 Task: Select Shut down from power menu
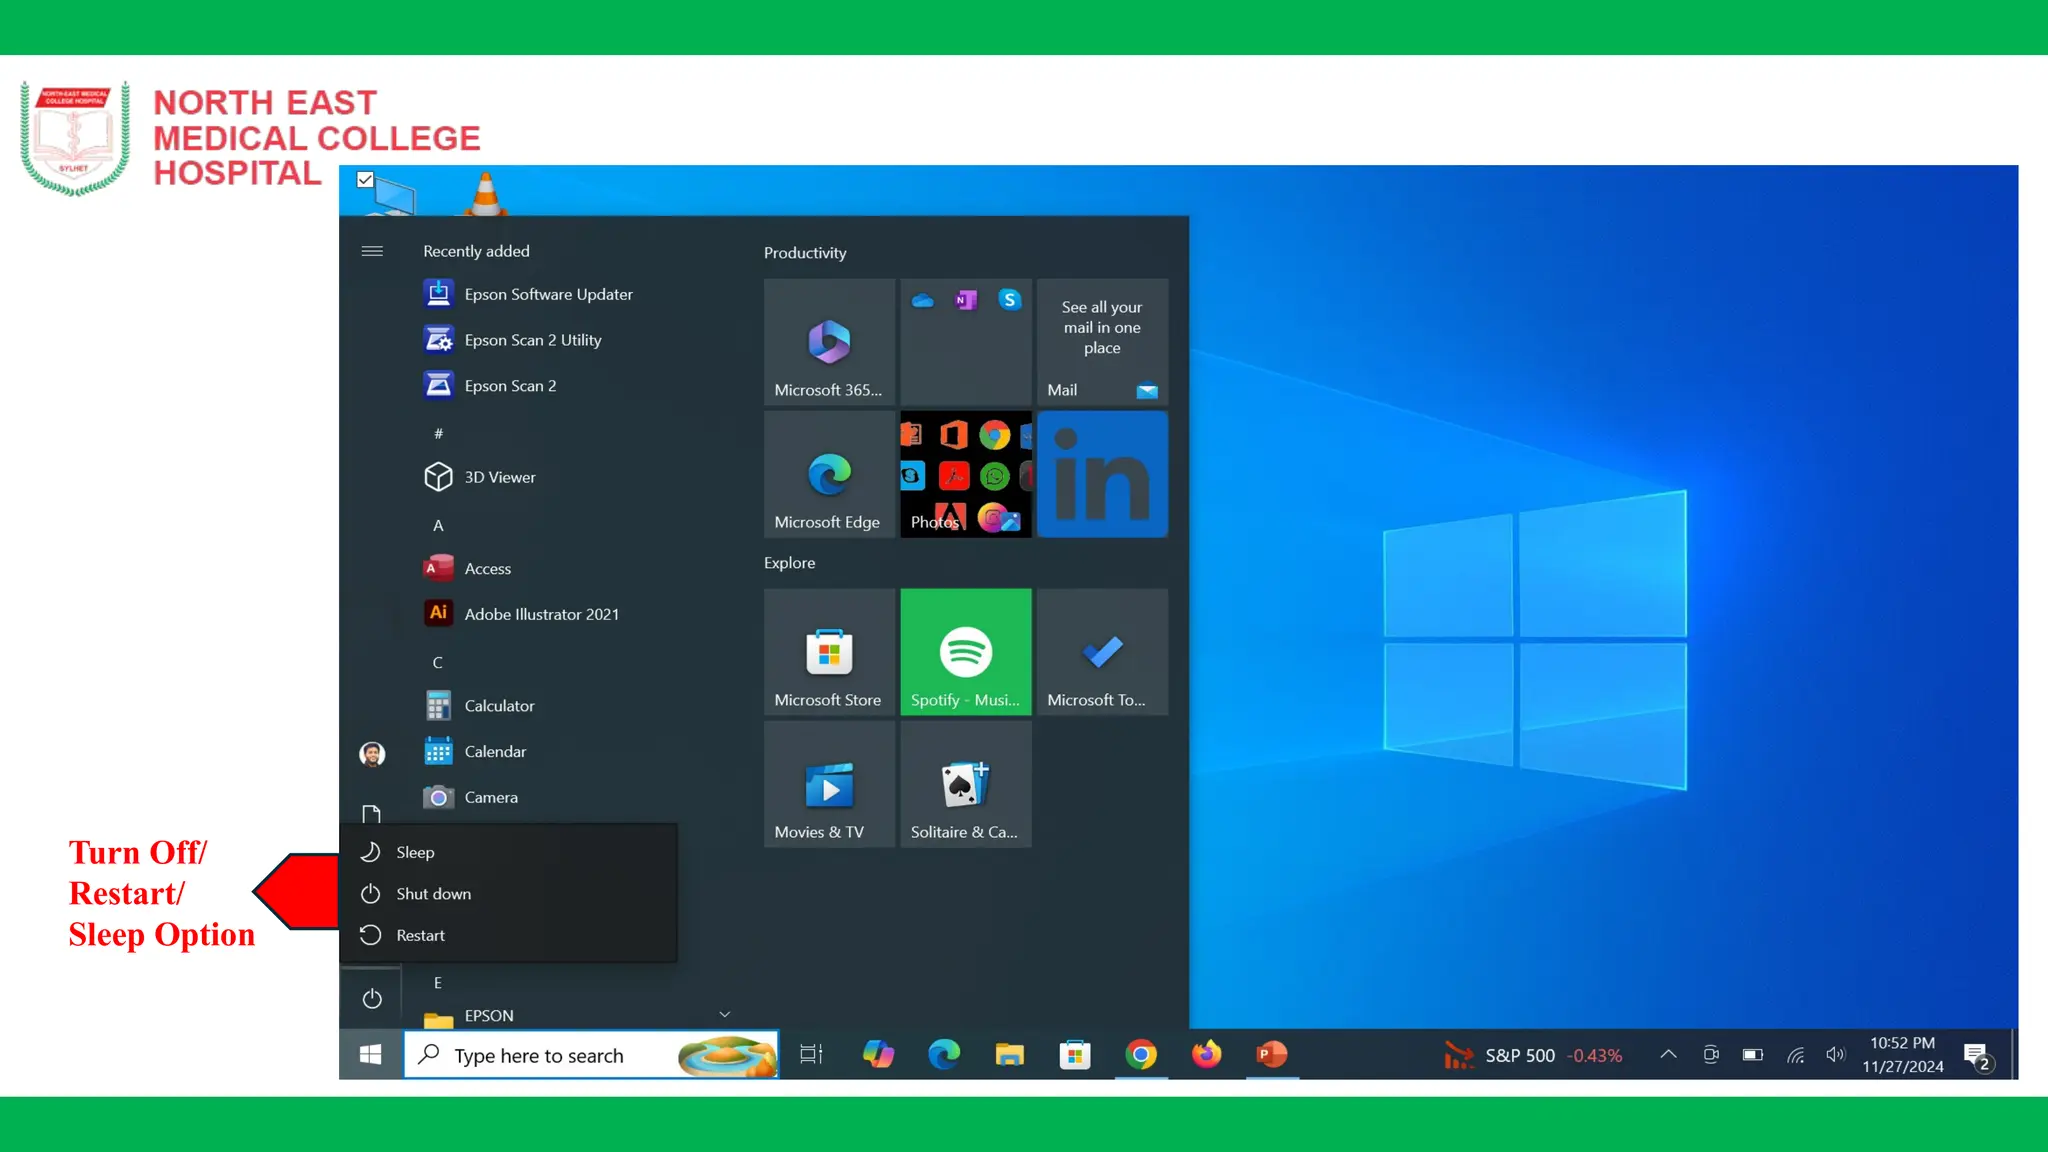pos(433,894)
